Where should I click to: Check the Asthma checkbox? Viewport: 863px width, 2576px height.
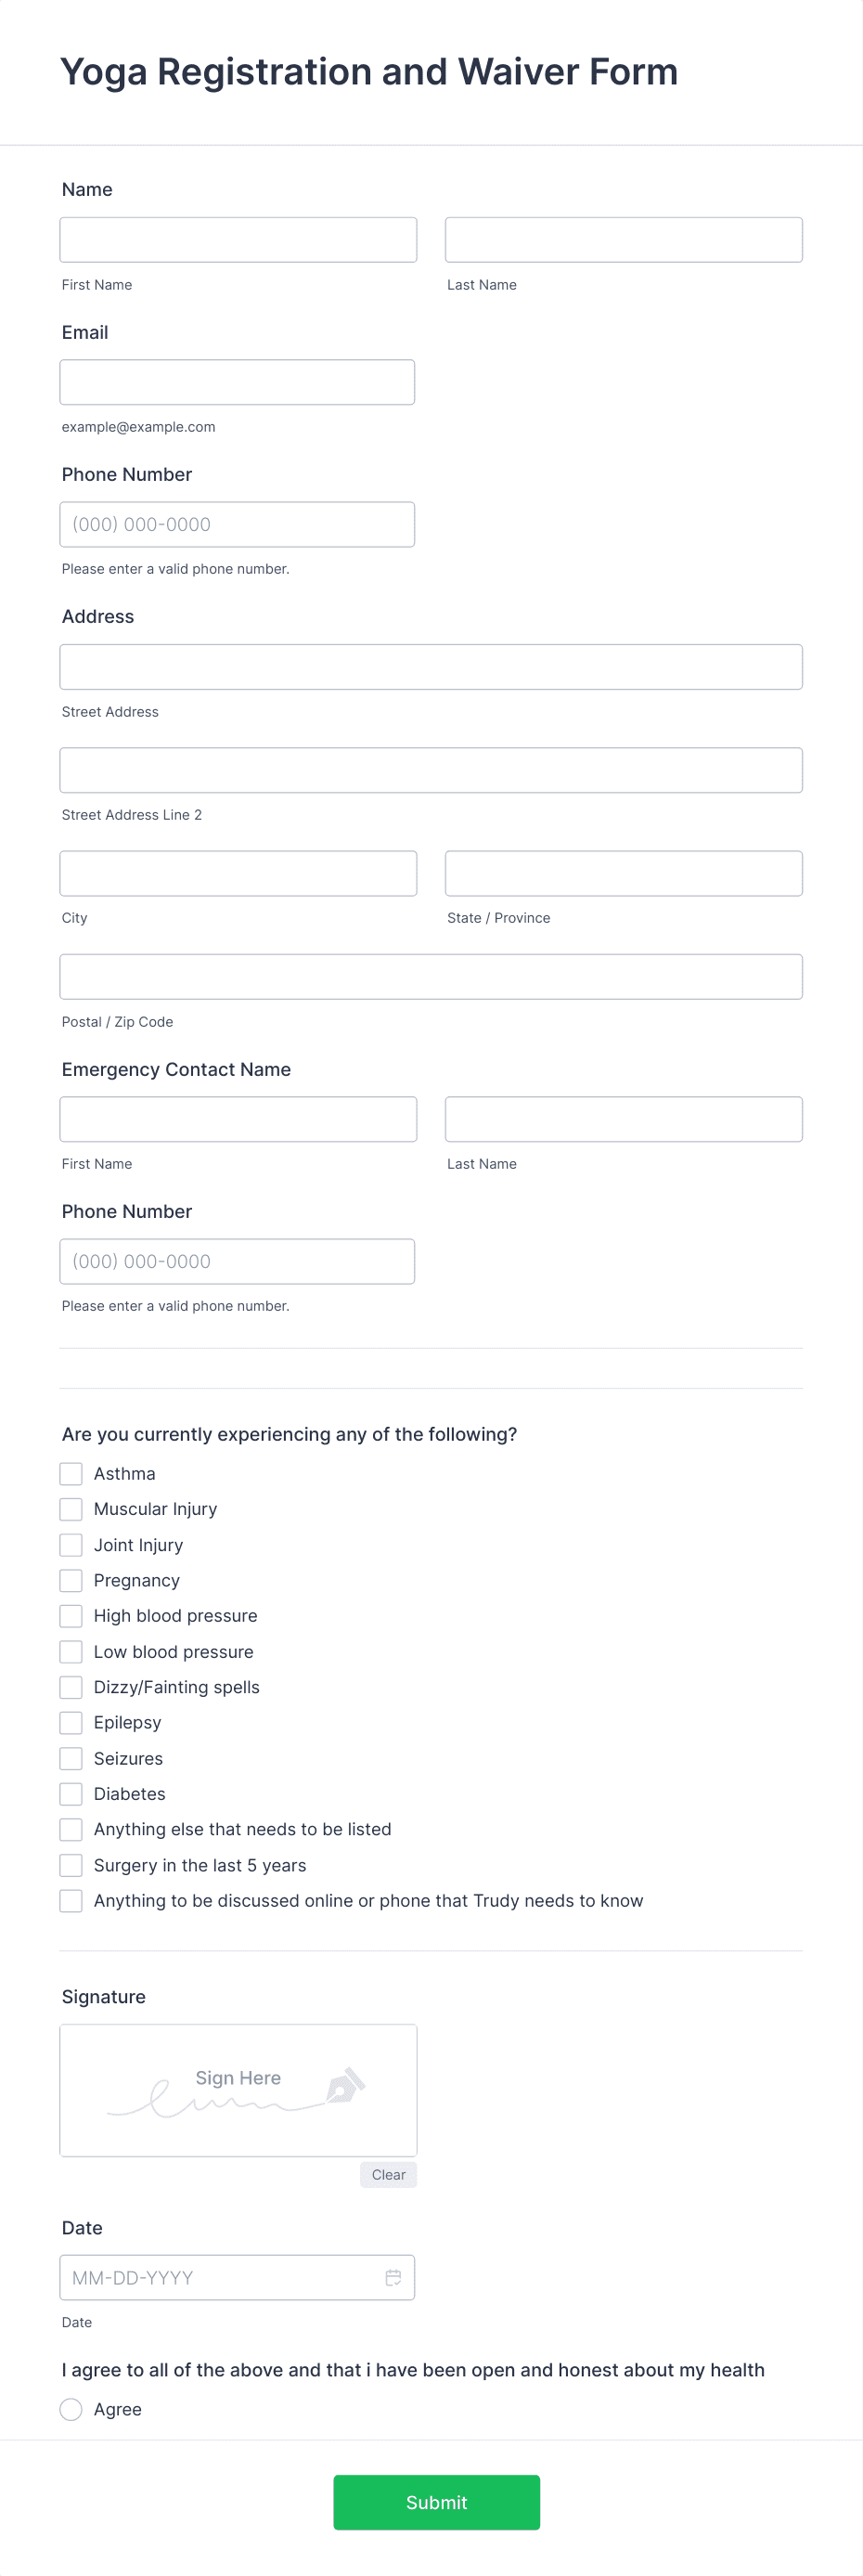click(70, 1473)
